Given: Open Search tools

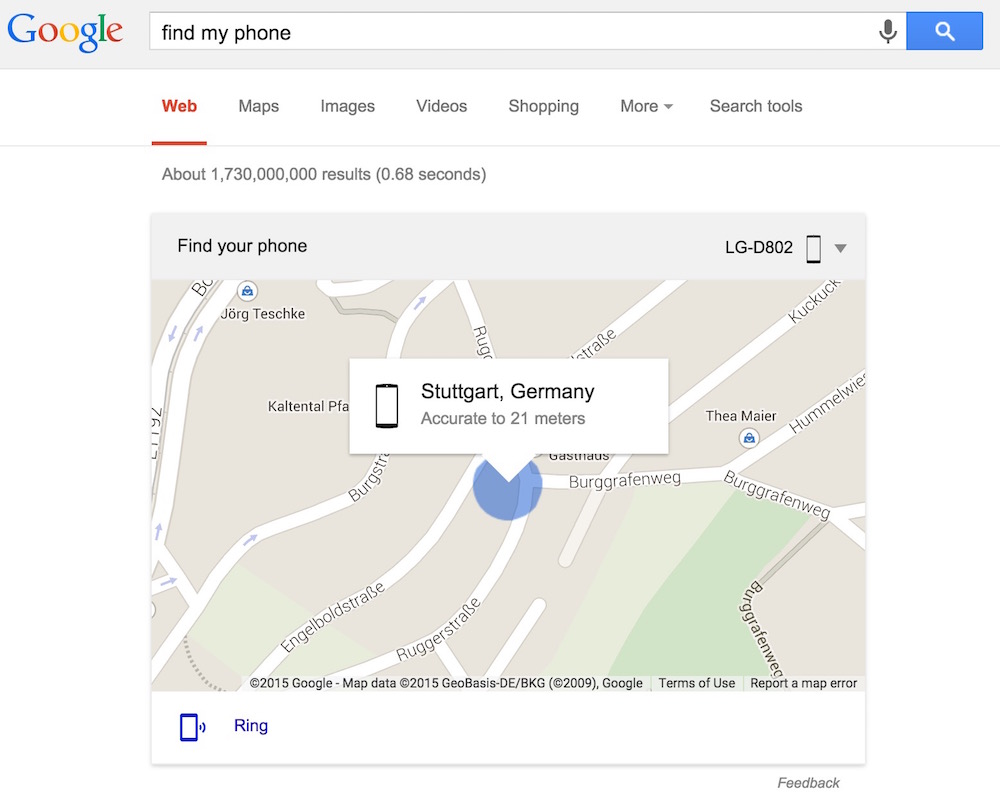Looking at the screenshot, I should pos(756,106).
